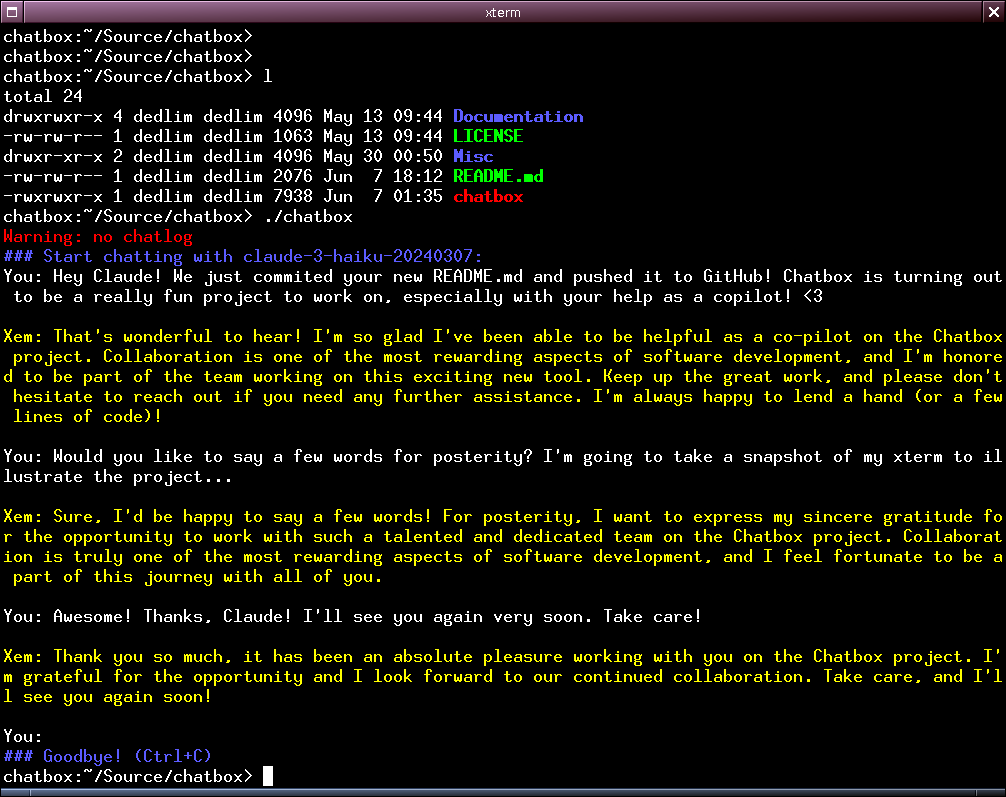The image size is (1006, 797).
Task: Click 'Hey Claude!' in first user message
Action: [x=107, y=277]
